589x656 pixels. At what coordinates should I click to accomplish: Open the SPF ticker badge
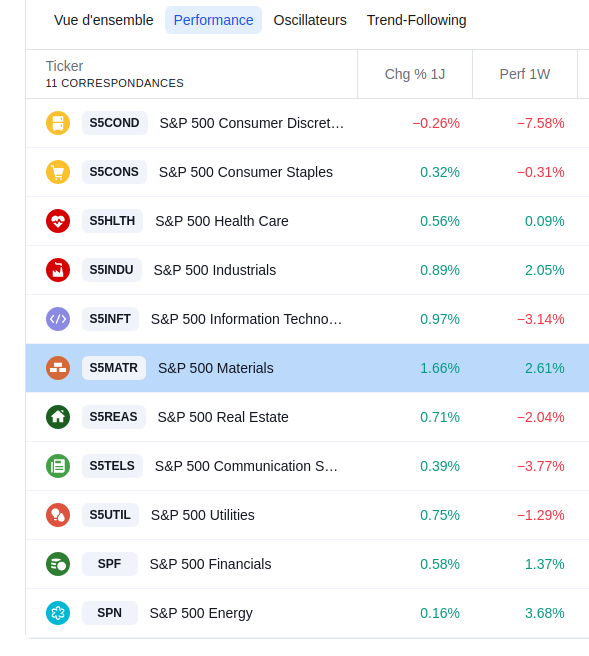[x=110, y=564]
